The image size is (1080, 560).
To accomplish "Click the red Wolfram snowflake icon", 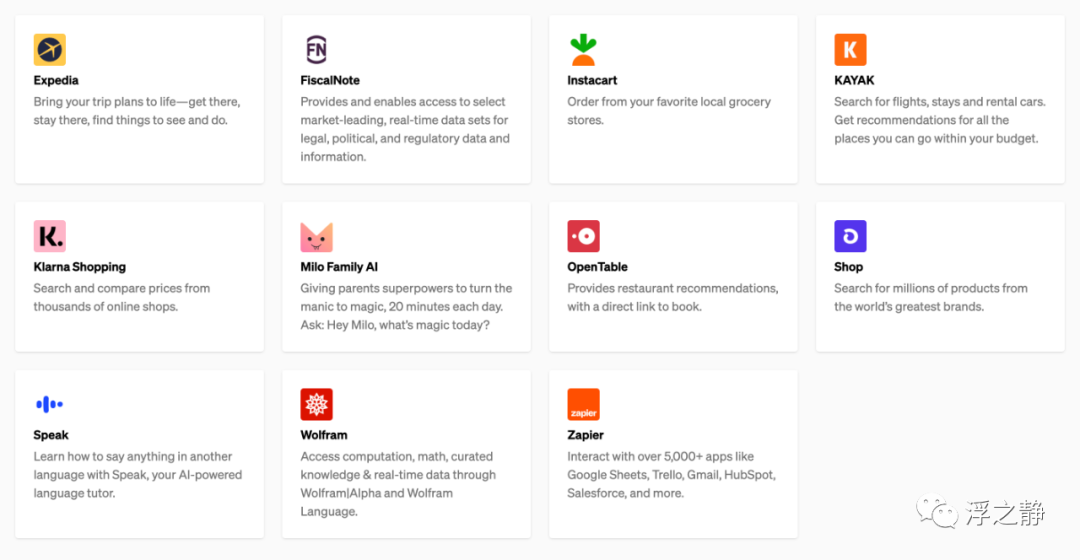I will point(316,404).
